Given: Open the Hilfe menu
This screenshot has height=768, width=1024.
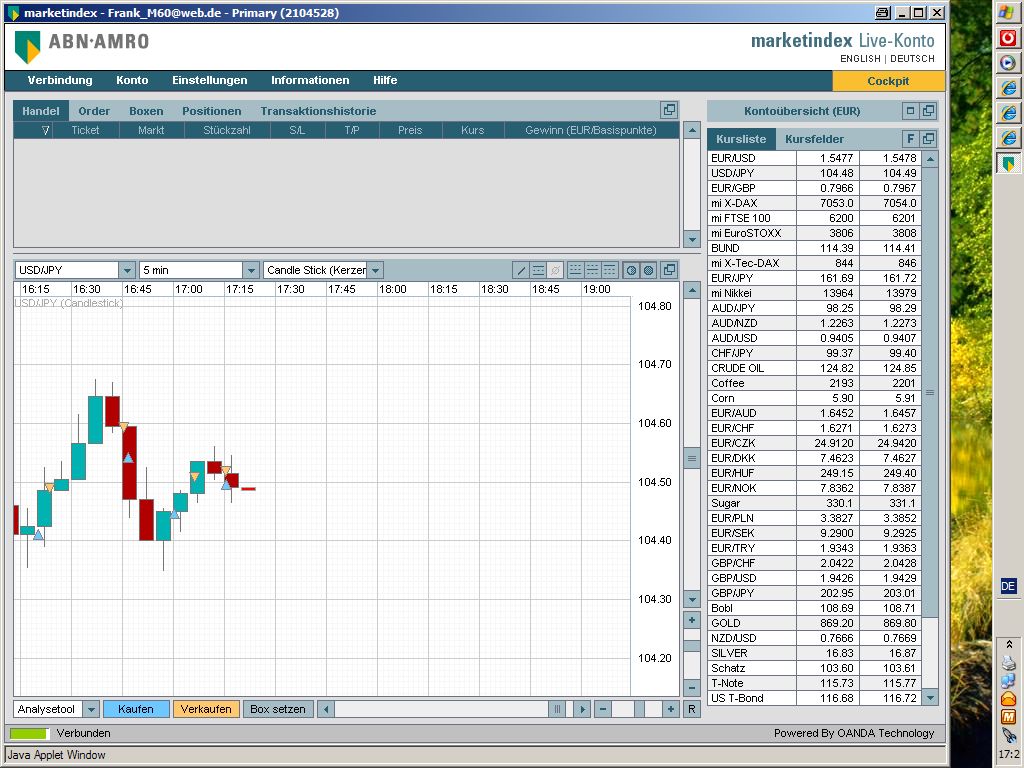Looking at the screenshot, I should [385, 80].
